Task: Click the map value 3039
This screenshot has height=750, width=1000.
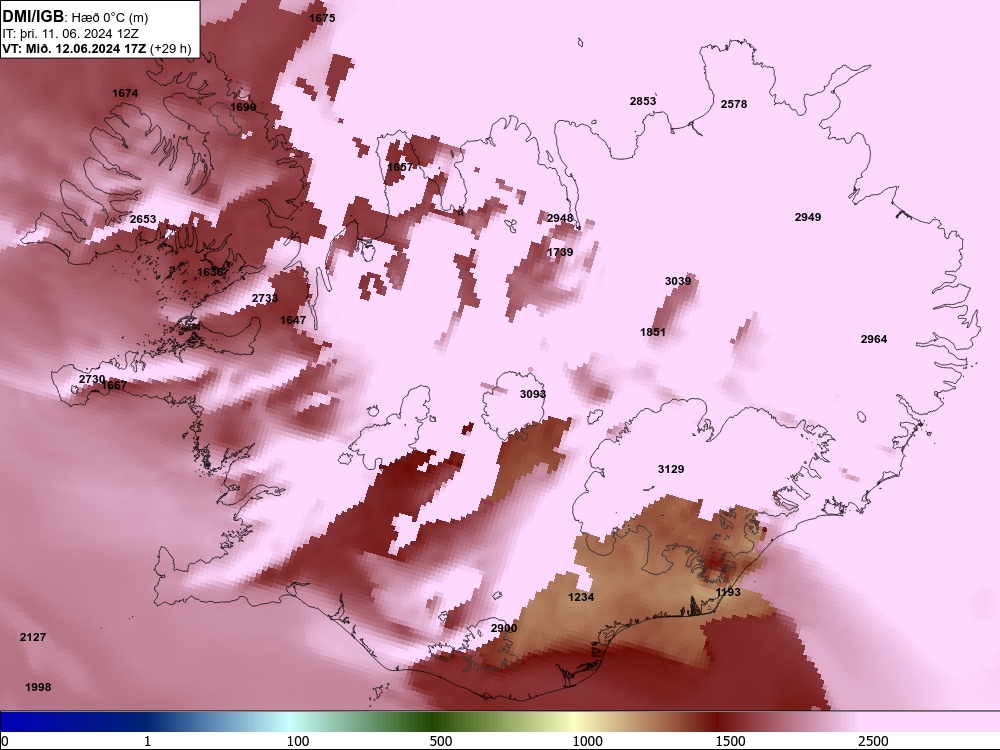Action: pos(678,281)
